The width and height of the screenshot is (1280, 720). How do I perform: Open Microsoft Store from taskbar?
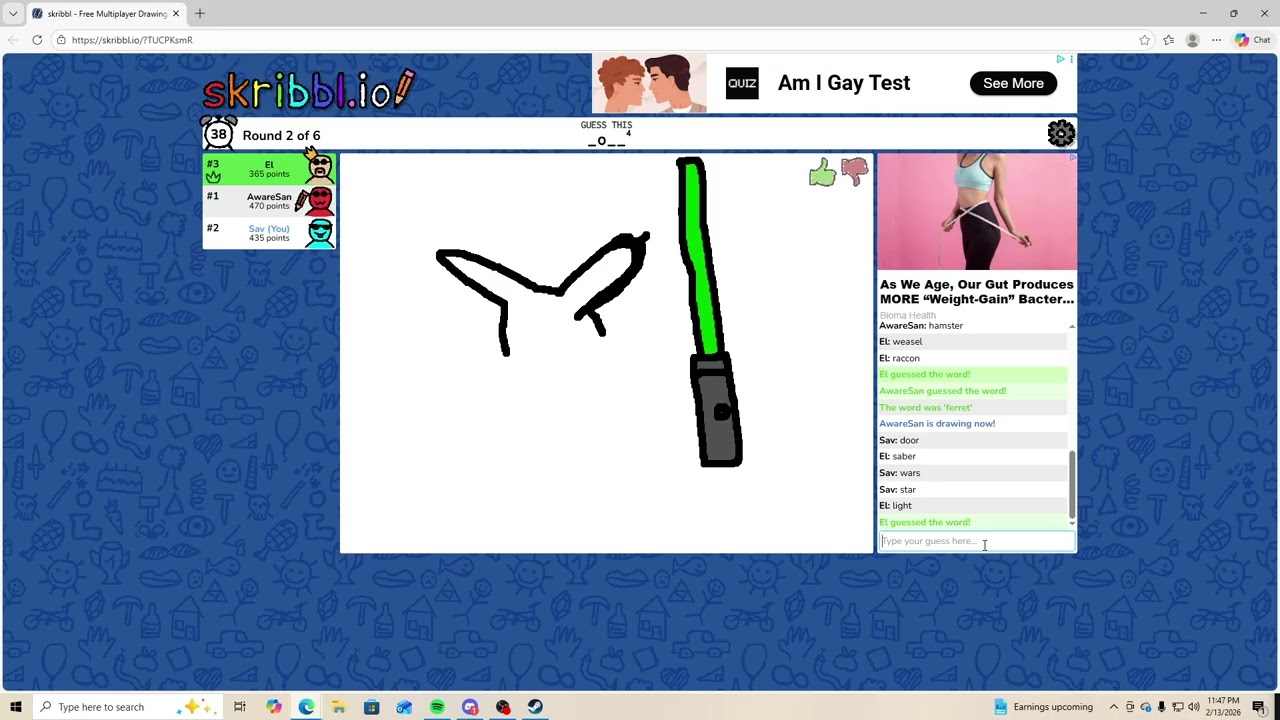(x=372, y=707)
